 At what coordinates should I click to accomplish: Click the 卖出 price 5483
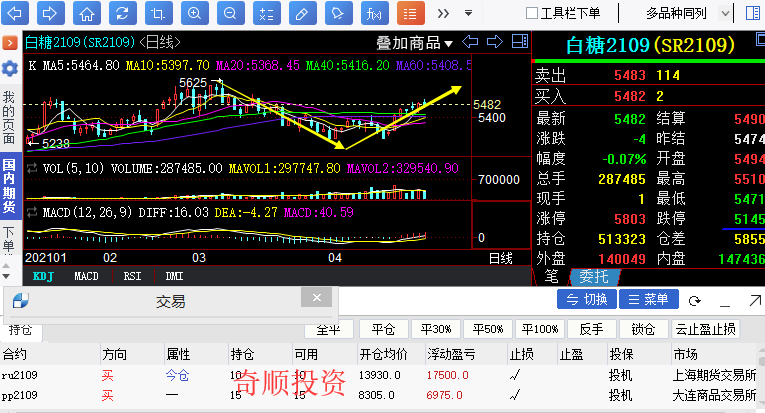pyautogui.click(x=630, y=75)
